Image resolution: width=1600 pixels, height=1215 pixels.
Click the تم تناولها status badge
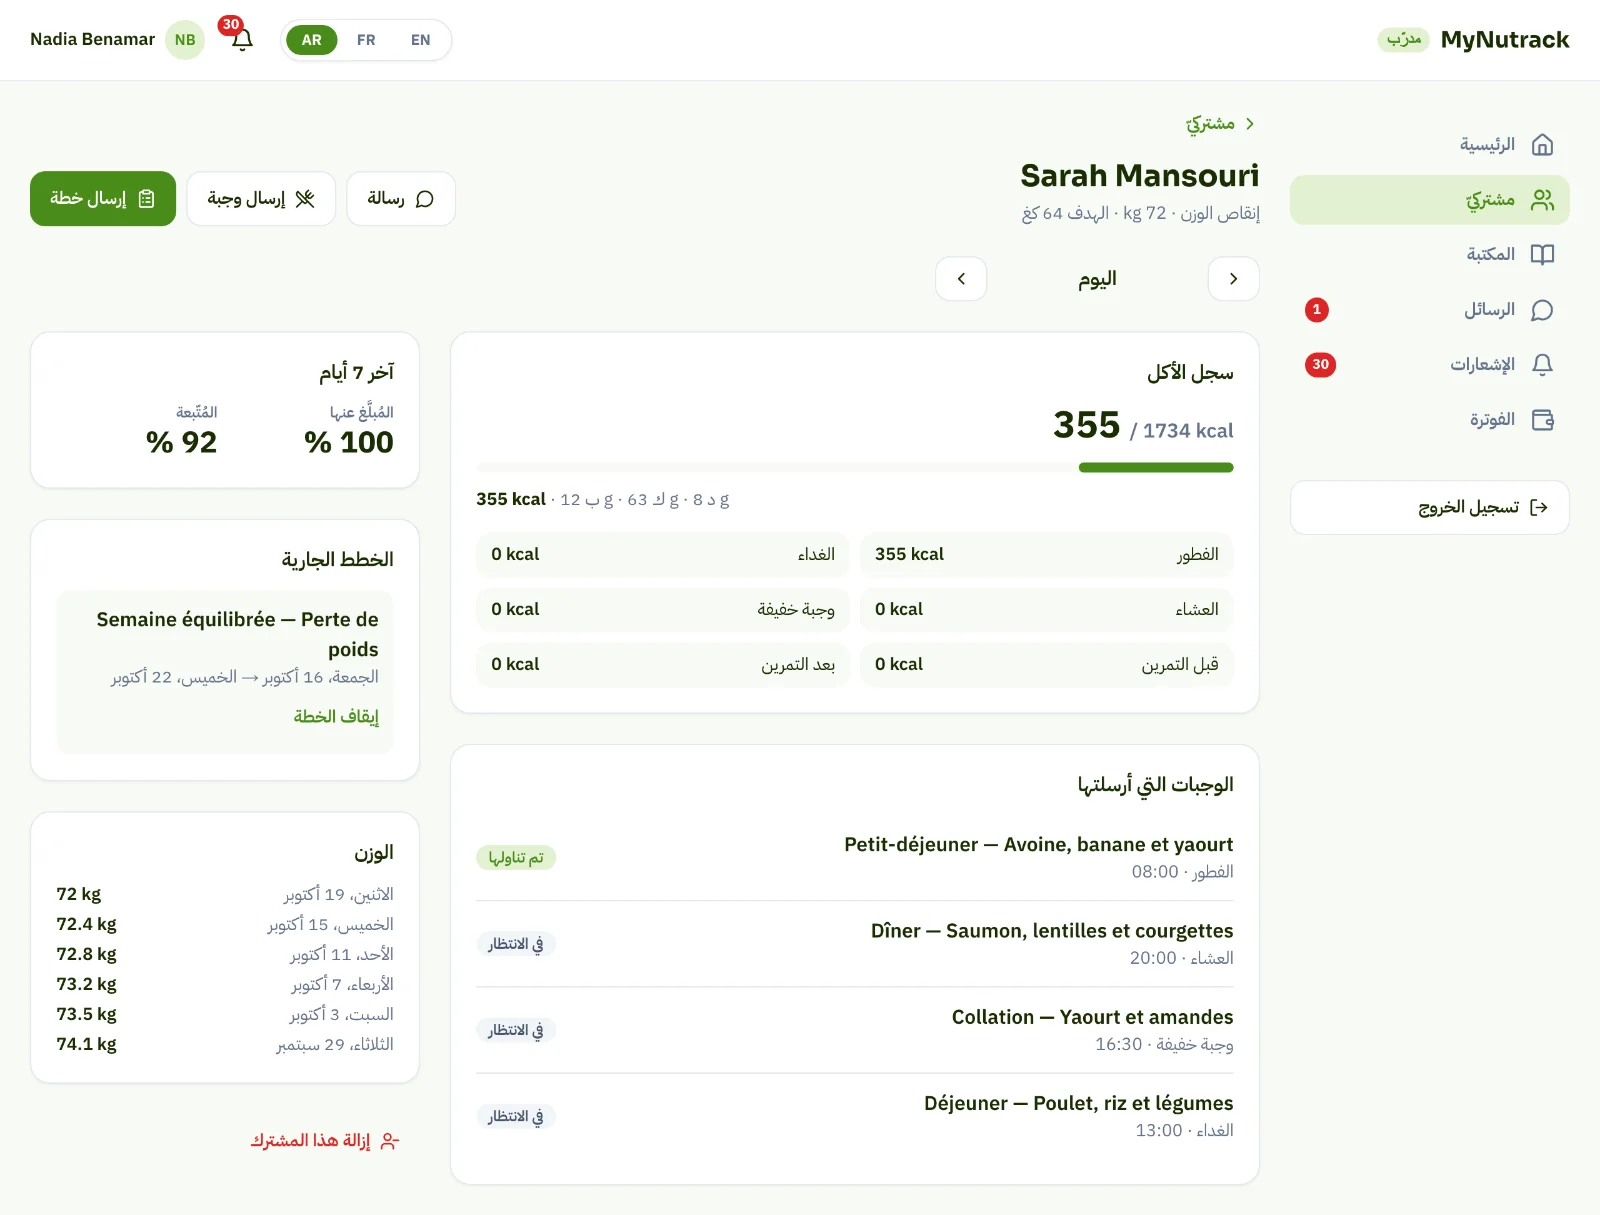516,858
